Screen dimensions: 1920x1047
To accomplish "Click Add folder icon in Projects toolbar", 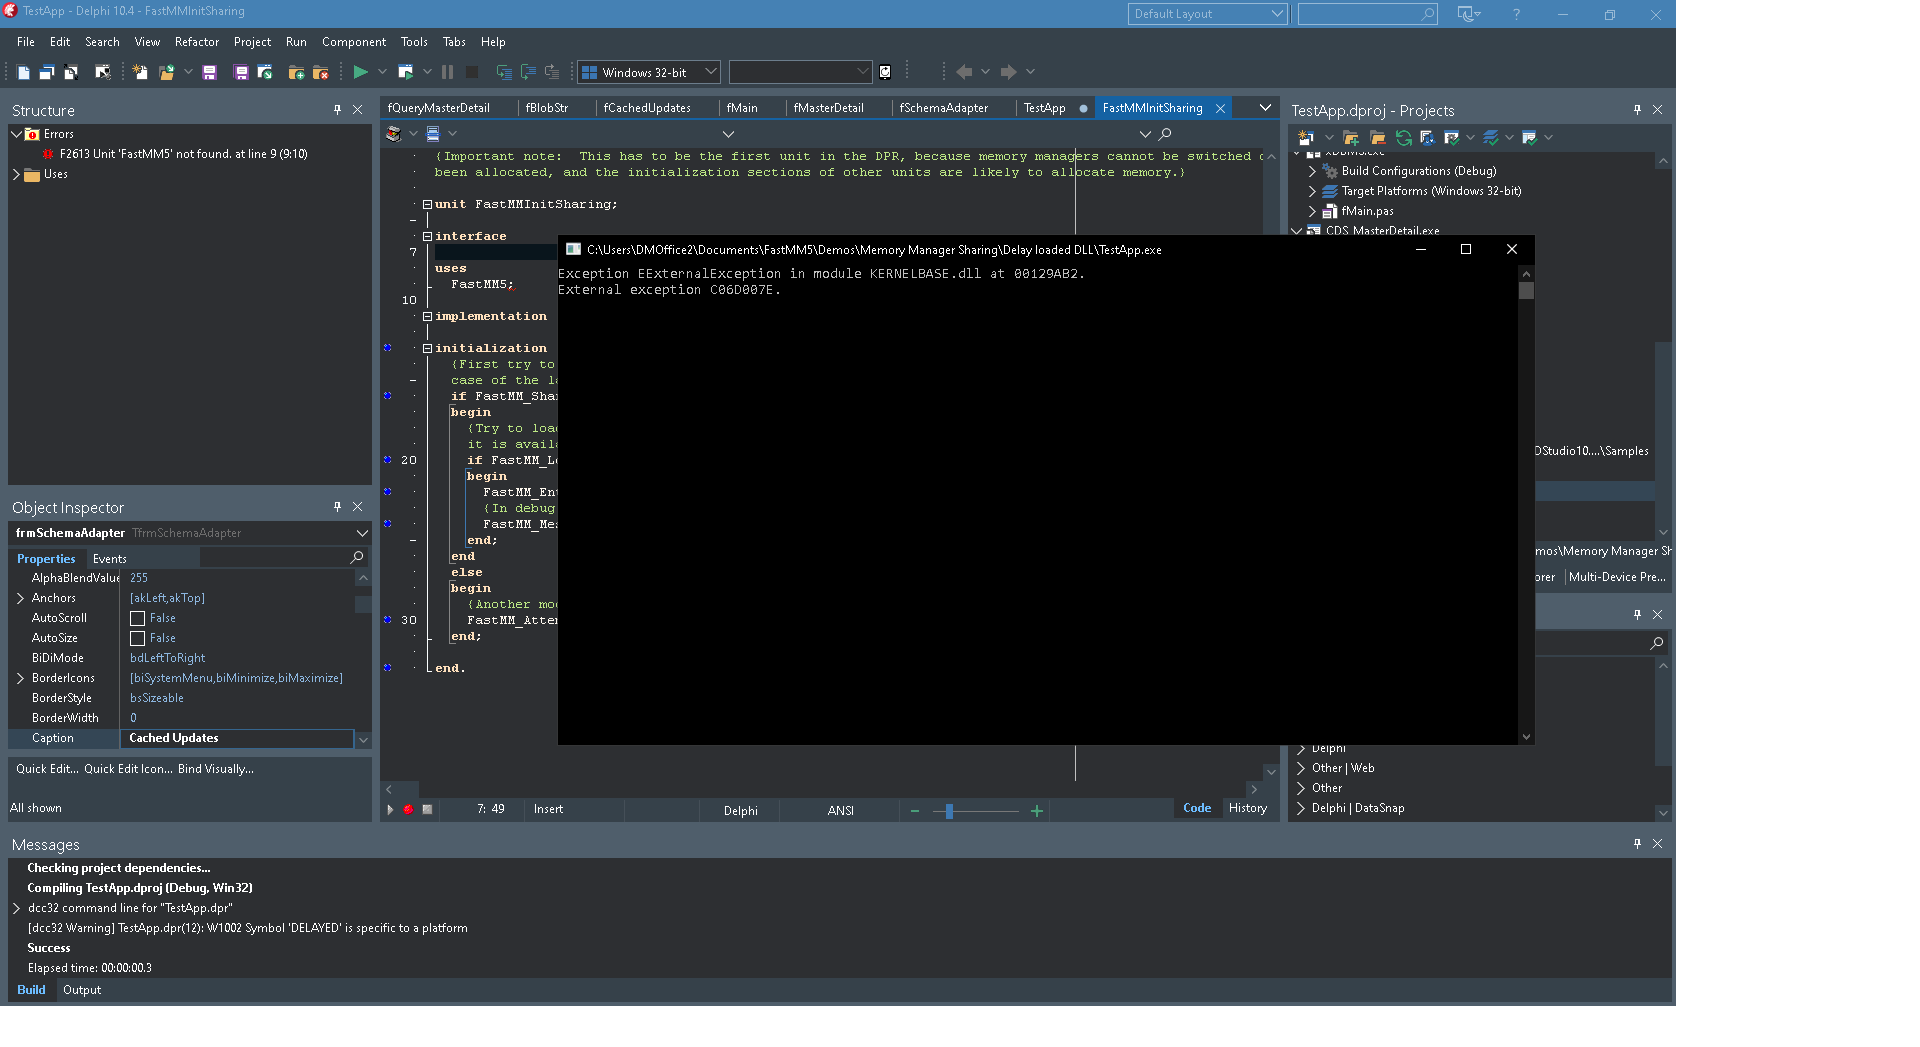I will [x=1351, y=138].
